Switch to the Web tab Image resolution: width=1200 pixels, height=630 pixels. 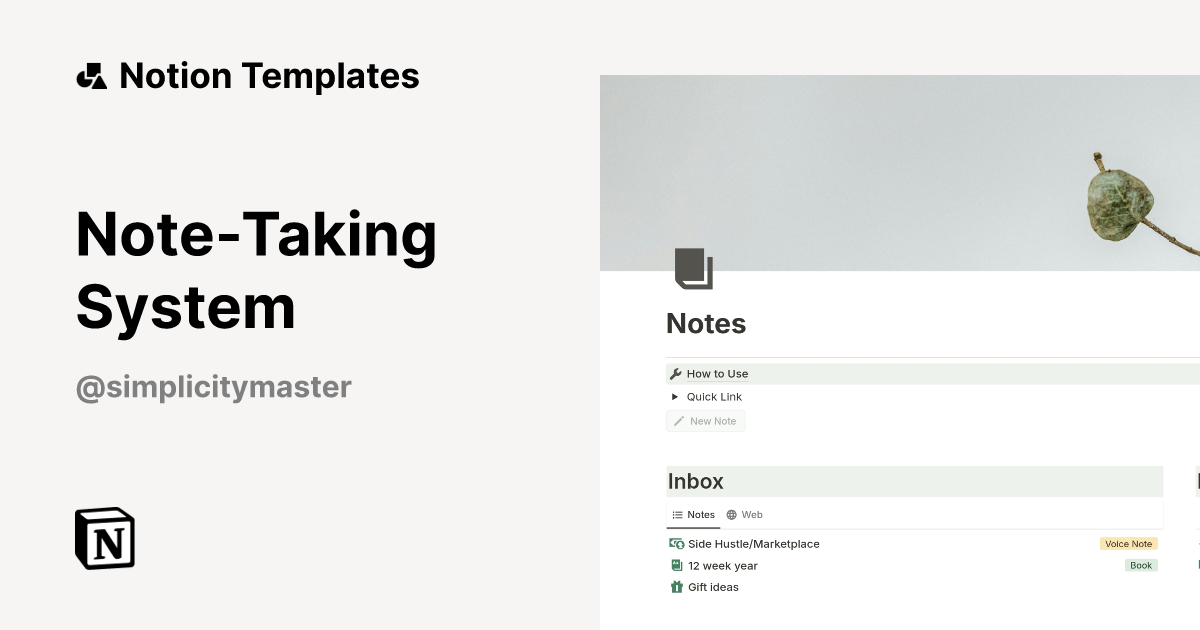tap(745, 514)
